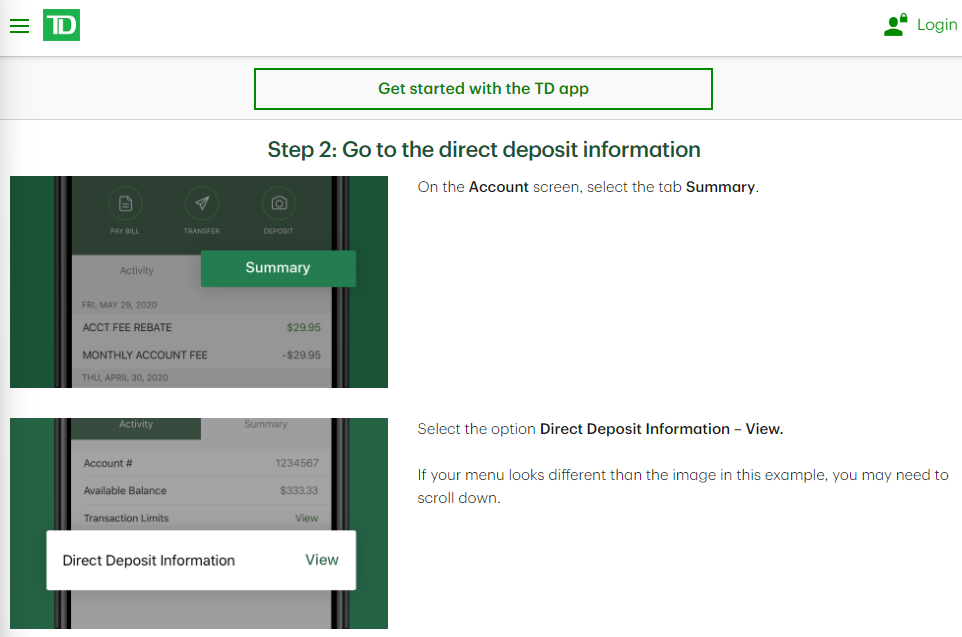
Task: Open the hamburger navigation menu
Action: pyautogui.click(x=20, y=26)
